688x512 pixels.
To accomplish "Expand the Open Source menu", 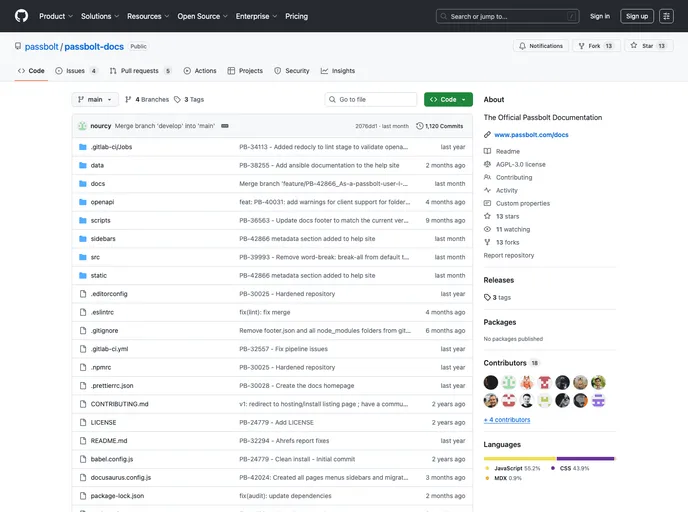I will (202, 16).
